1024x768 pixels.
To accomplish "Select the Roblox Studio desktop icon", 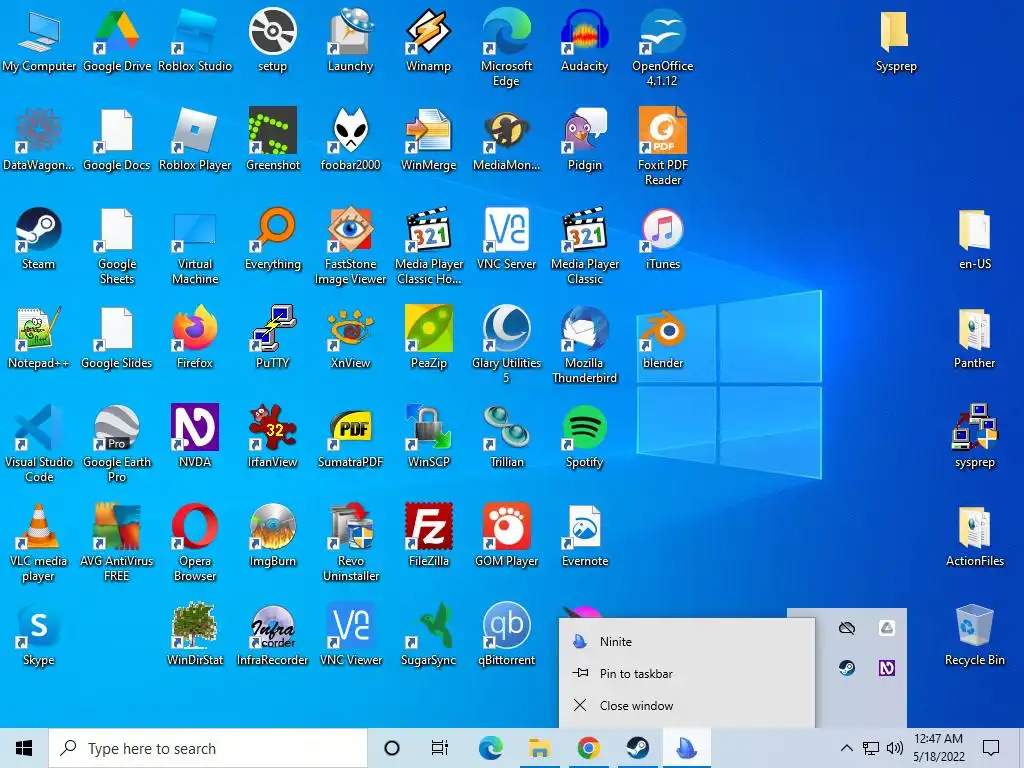I will pyautogui.click(x=195, y=40).
